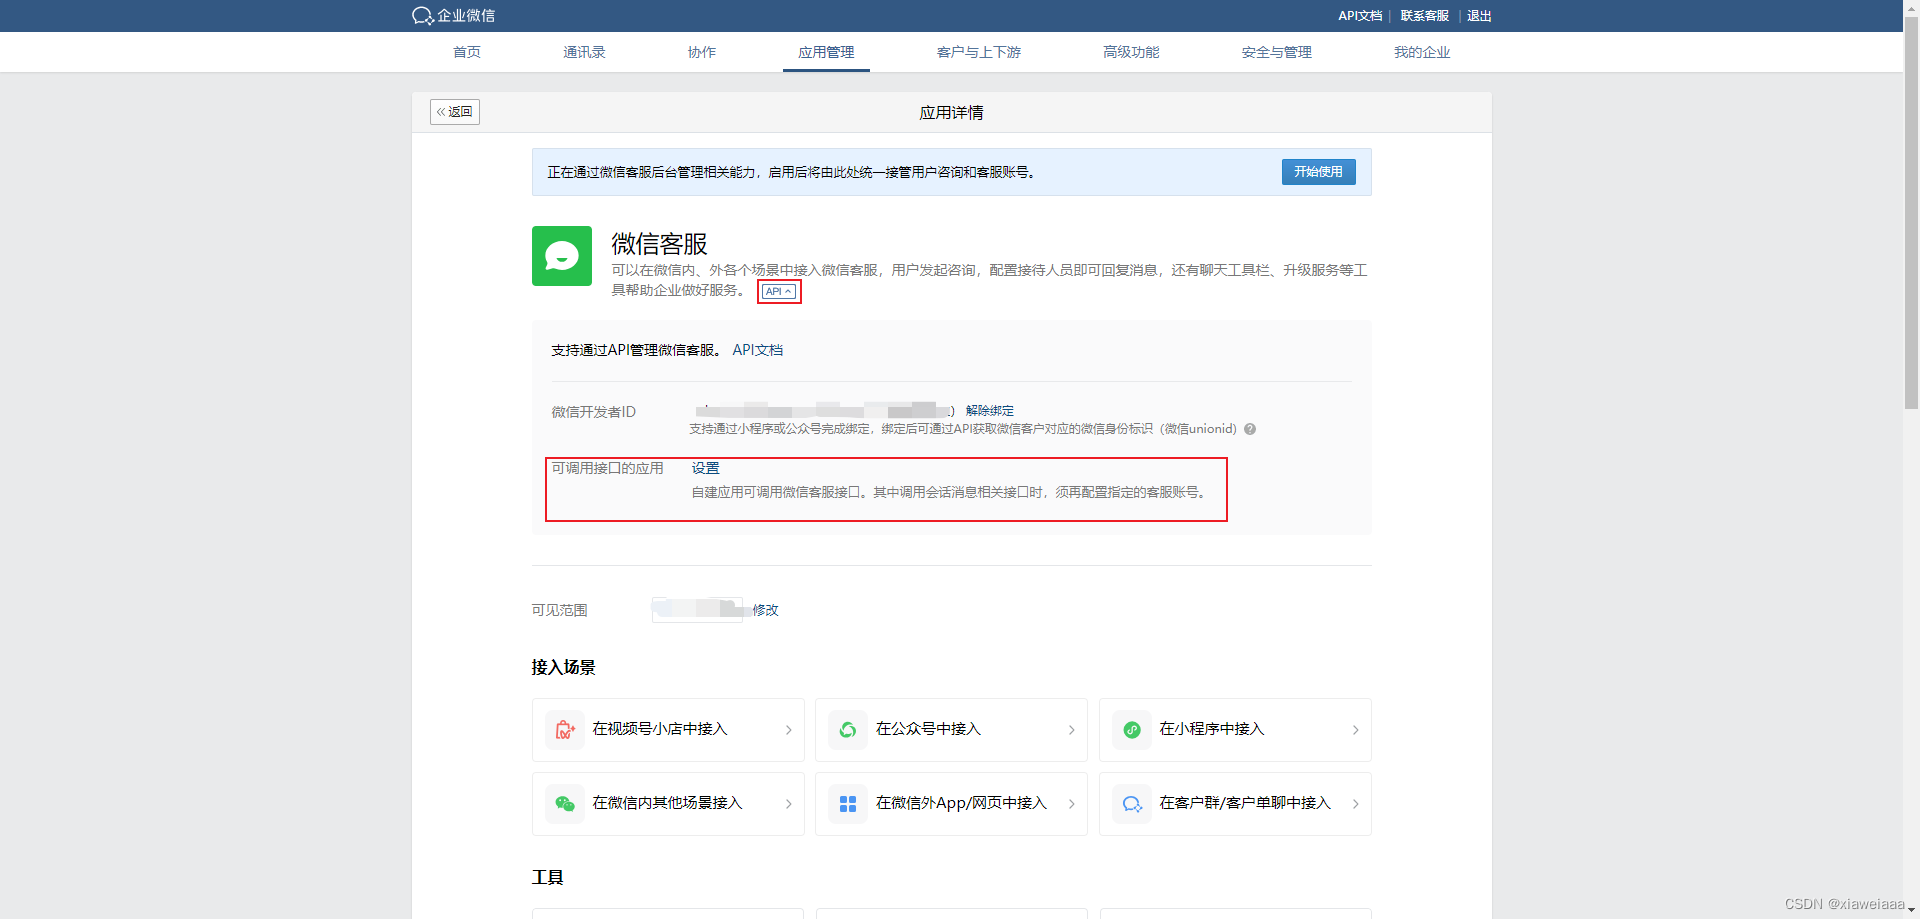Screen dimensions: 1920x919
Task: Click the 开始使用 button
Action: (x=1319, y=172)
